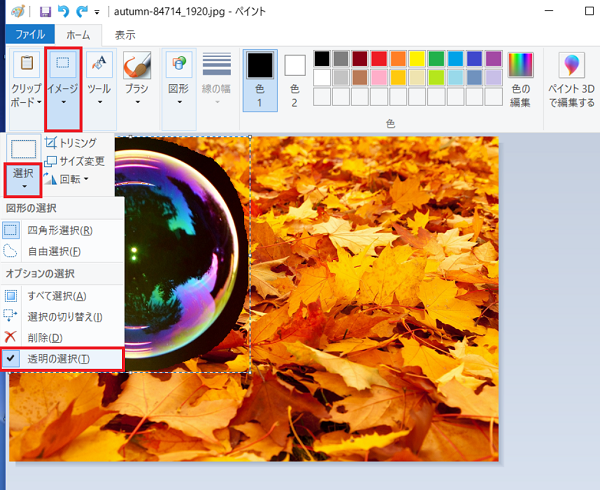The height and width of the screenshot is (490, 600).
Task: Pick the light turquoise swatch
Action: (x=455, y=78)
